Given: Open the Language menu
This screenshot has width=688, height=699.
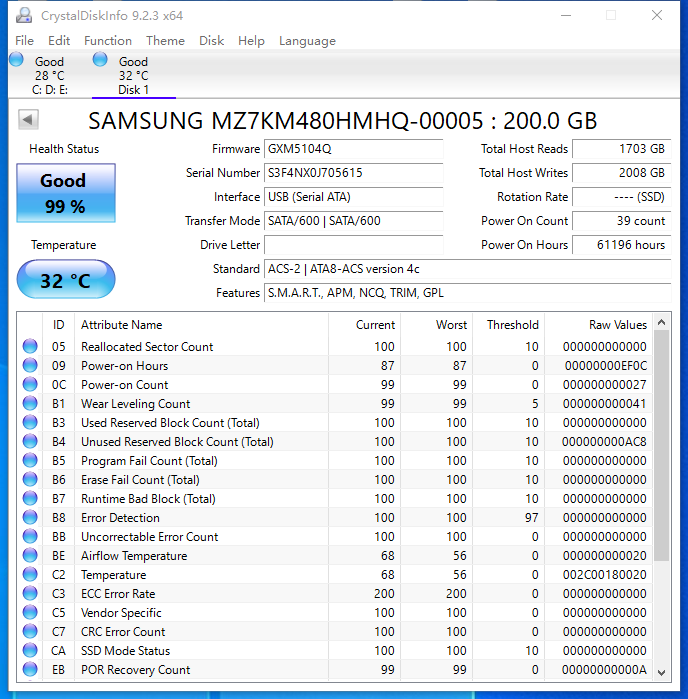Looking at the screenshot, I should coord(307,41).
